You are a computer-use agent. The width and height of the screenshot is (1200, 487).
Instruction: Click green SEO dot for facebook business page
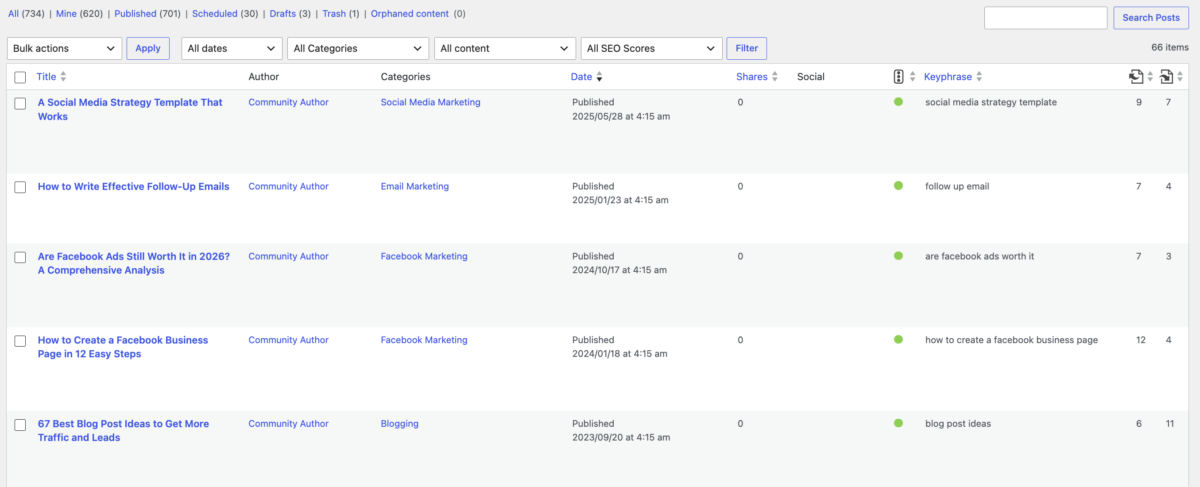pyautogui.click(x=898, y=340)
